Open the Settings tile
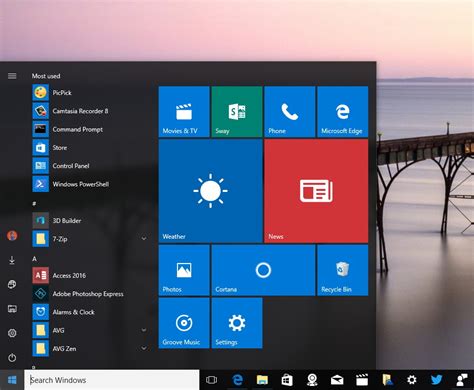This screenshot has width=474, height=390. (237, 323)
